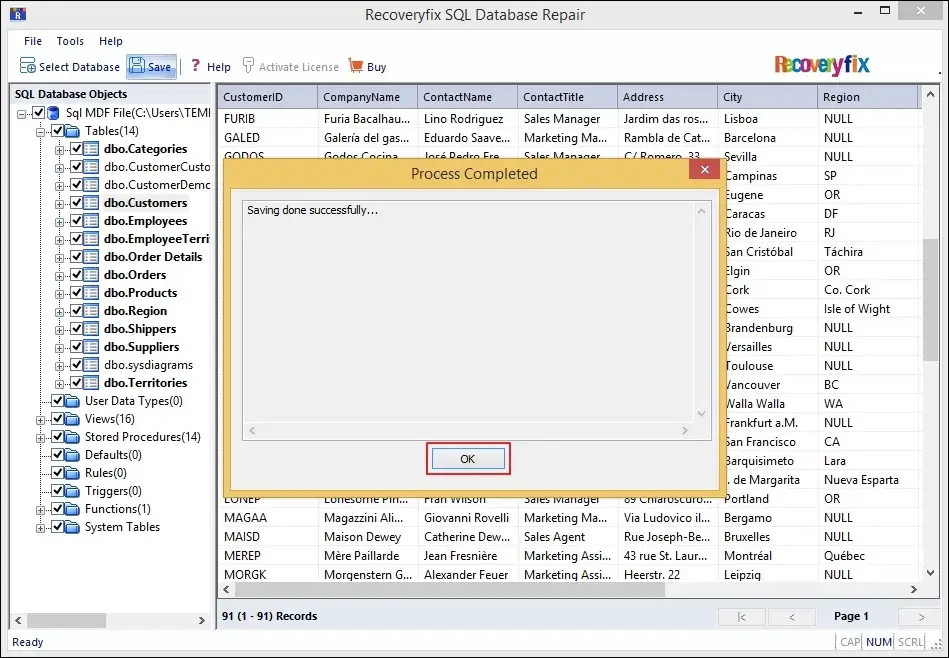949x658 pixels.
Task: Go to the previous records page
Action: pos(792,617)
